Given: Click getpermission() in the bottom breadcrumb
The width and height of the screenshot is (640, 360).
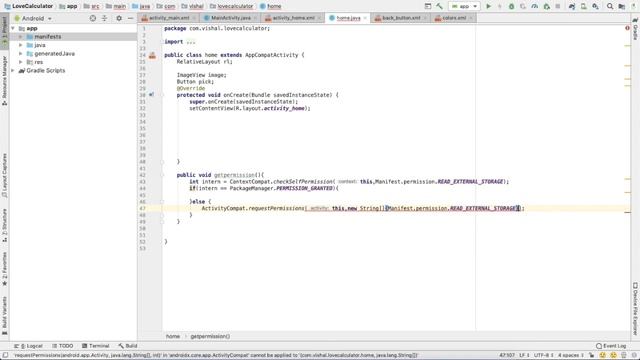Looking at the screenshot, I should 210,336.
